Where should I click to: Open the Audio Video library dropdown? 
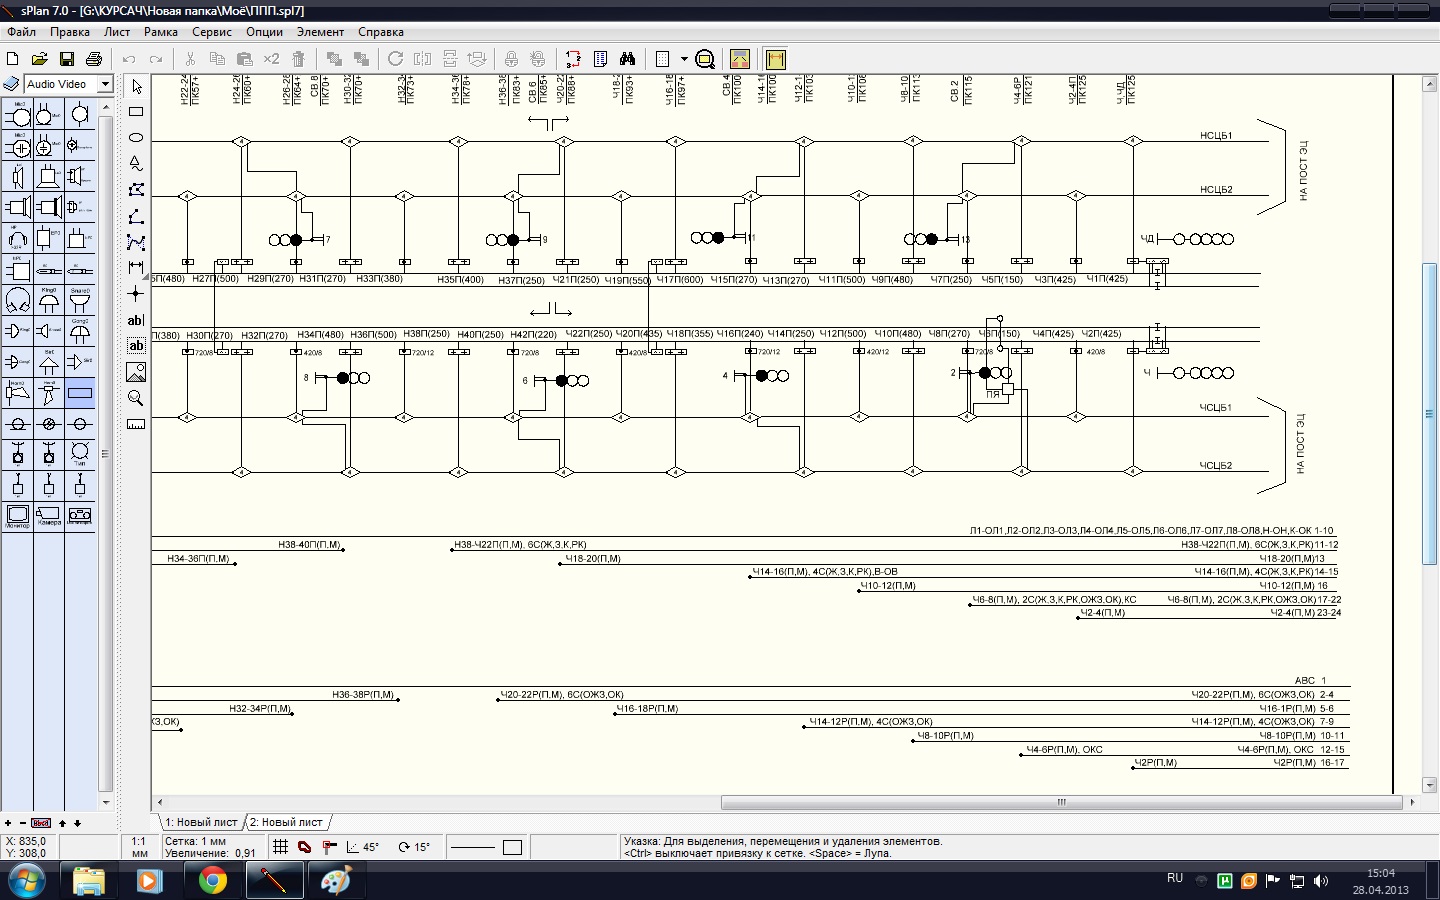(105, 85)
